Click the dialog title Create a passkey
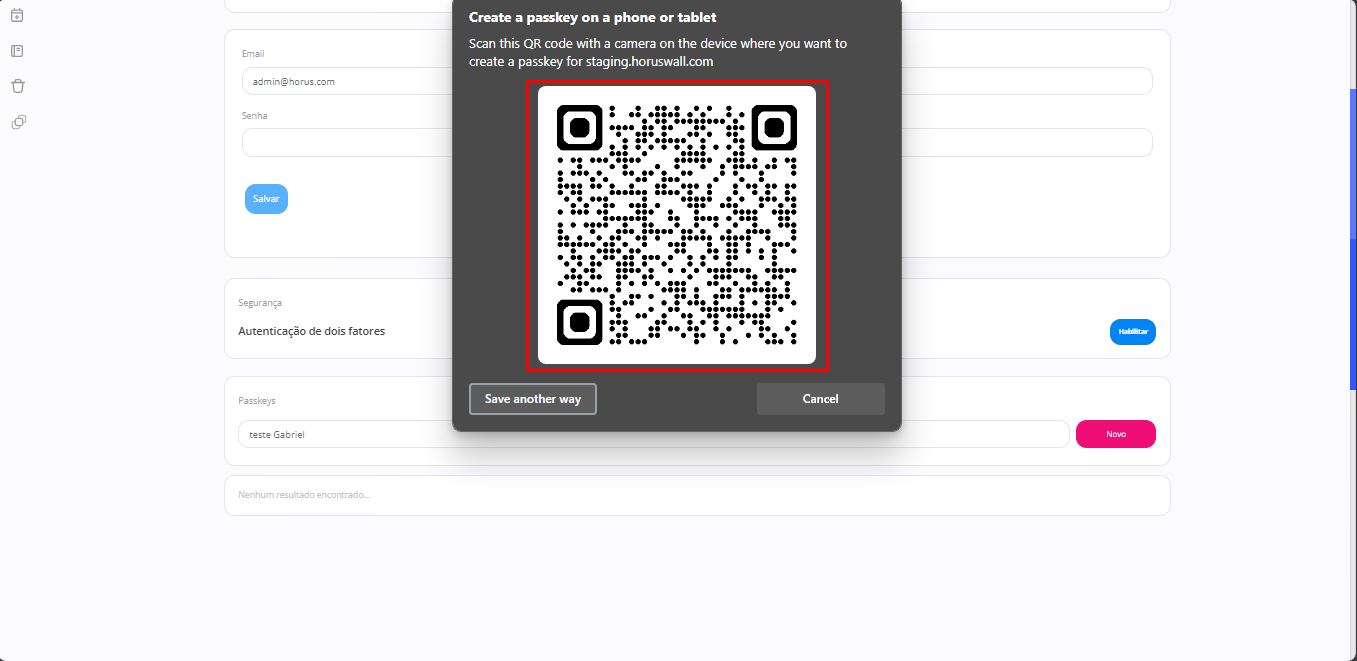 pyautogui.click(x=592, y=17)
